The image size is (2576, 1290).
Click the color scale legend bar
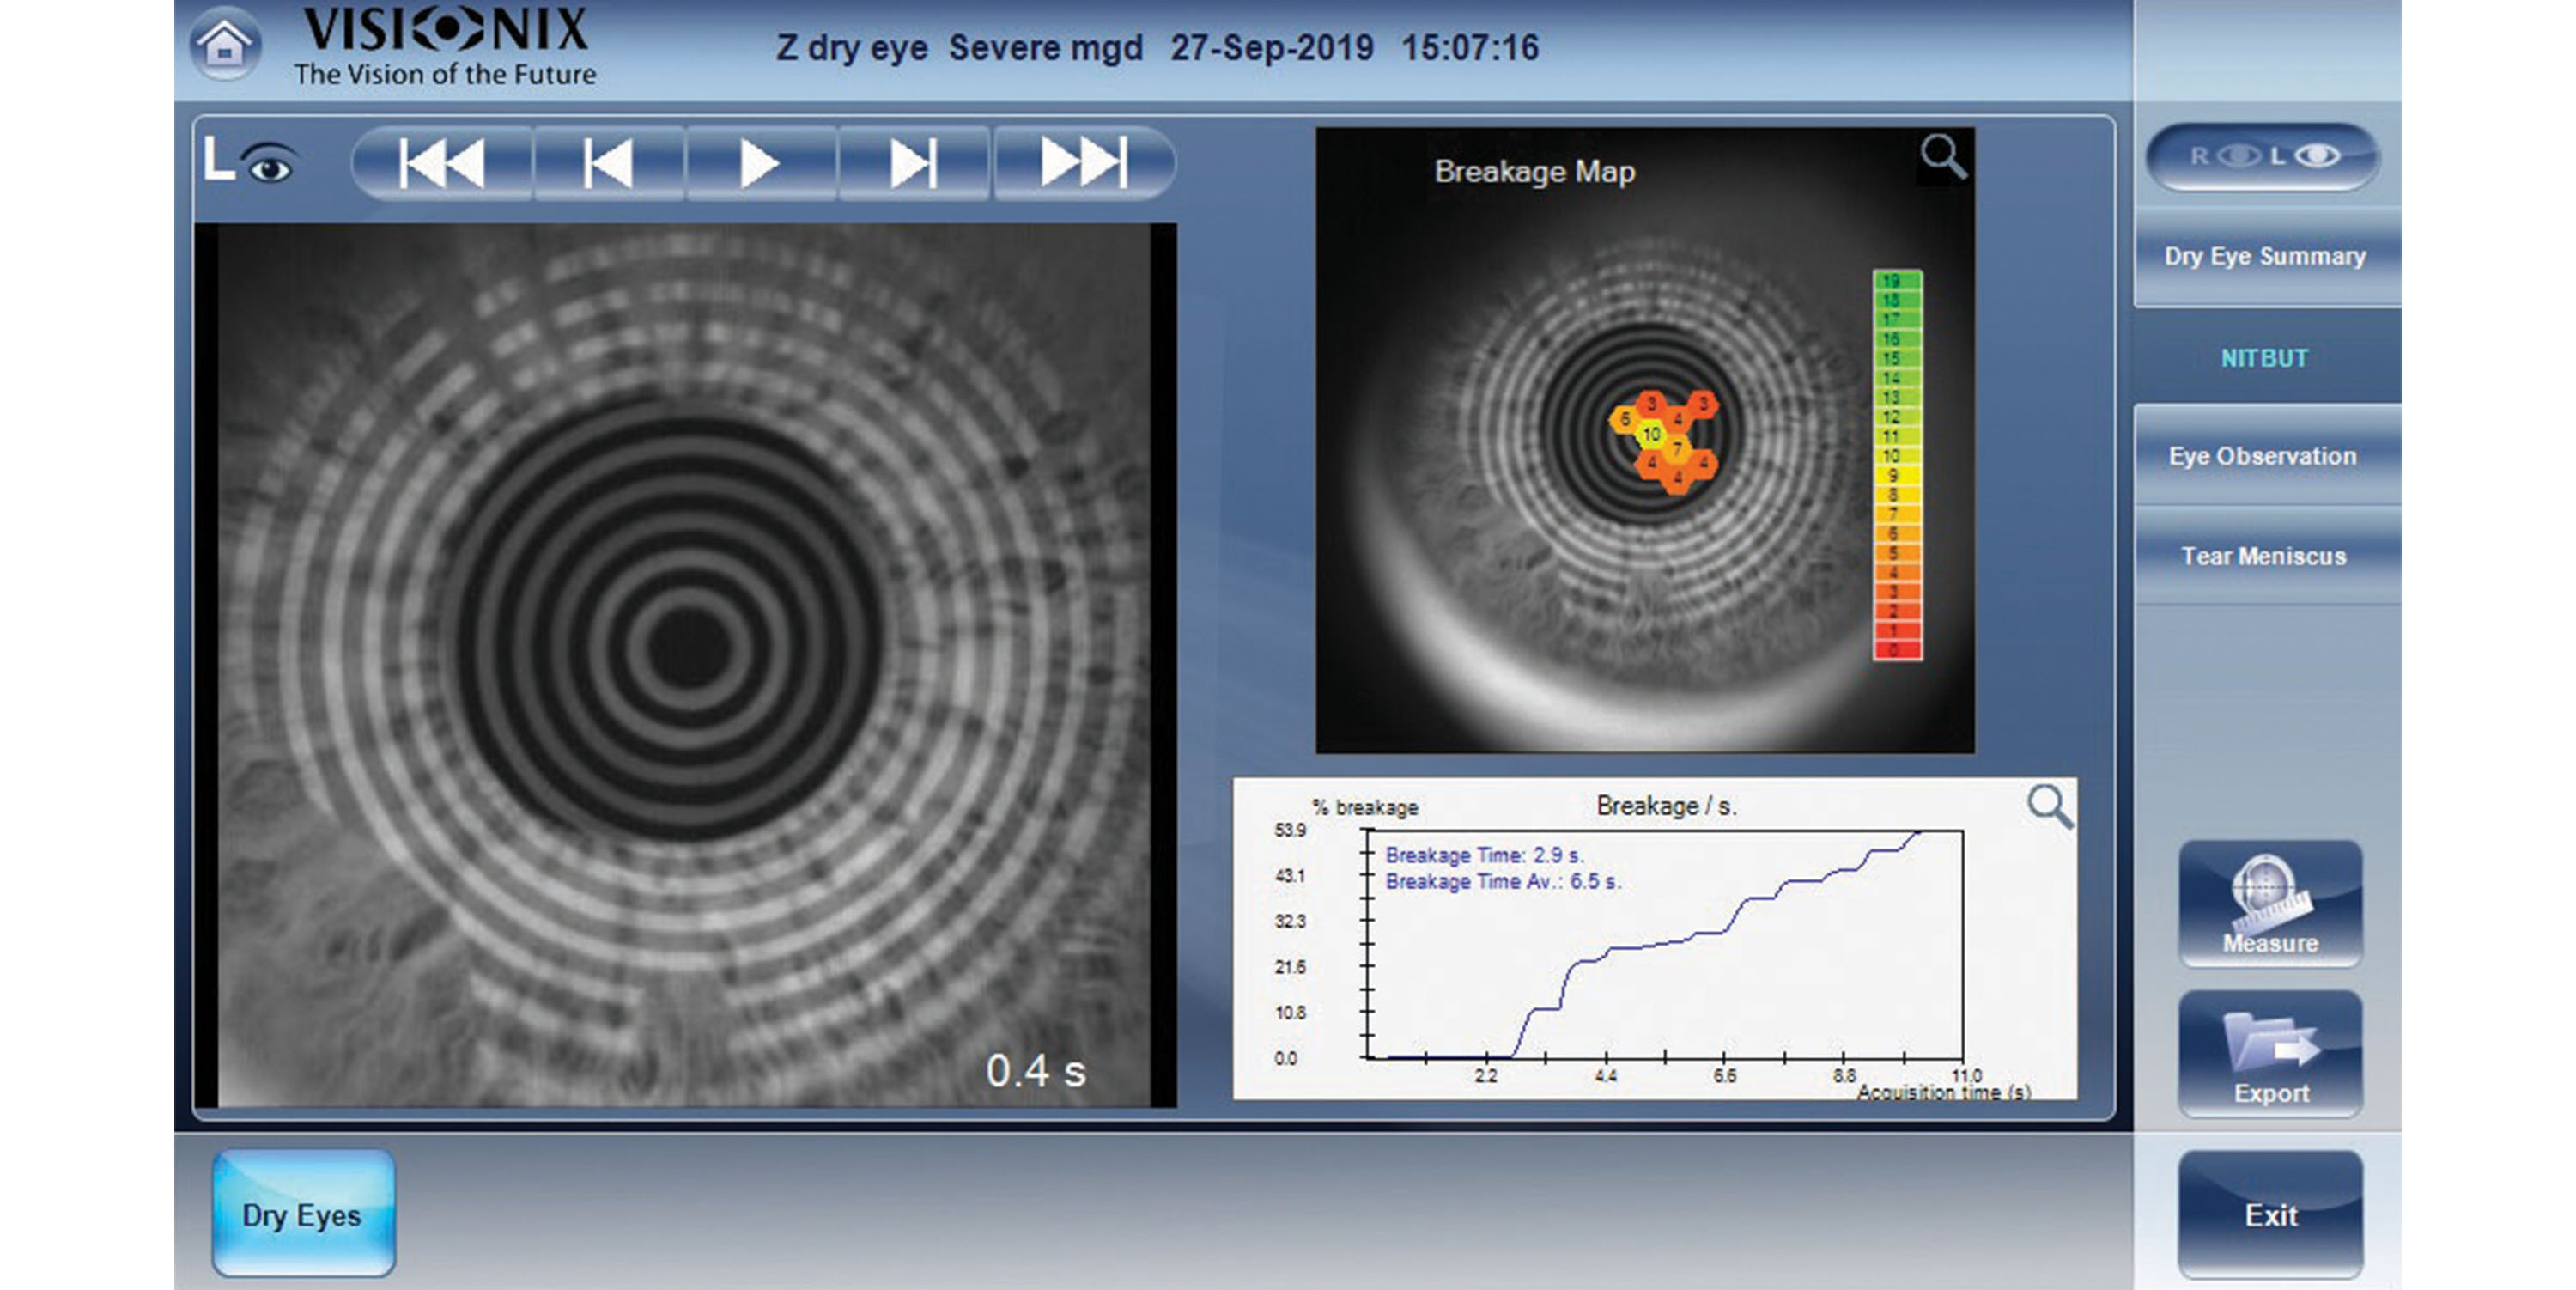1896,465
